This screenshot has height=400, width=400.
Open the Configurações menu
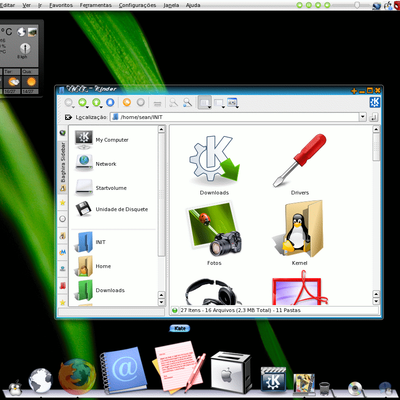(x=137, y=5)
